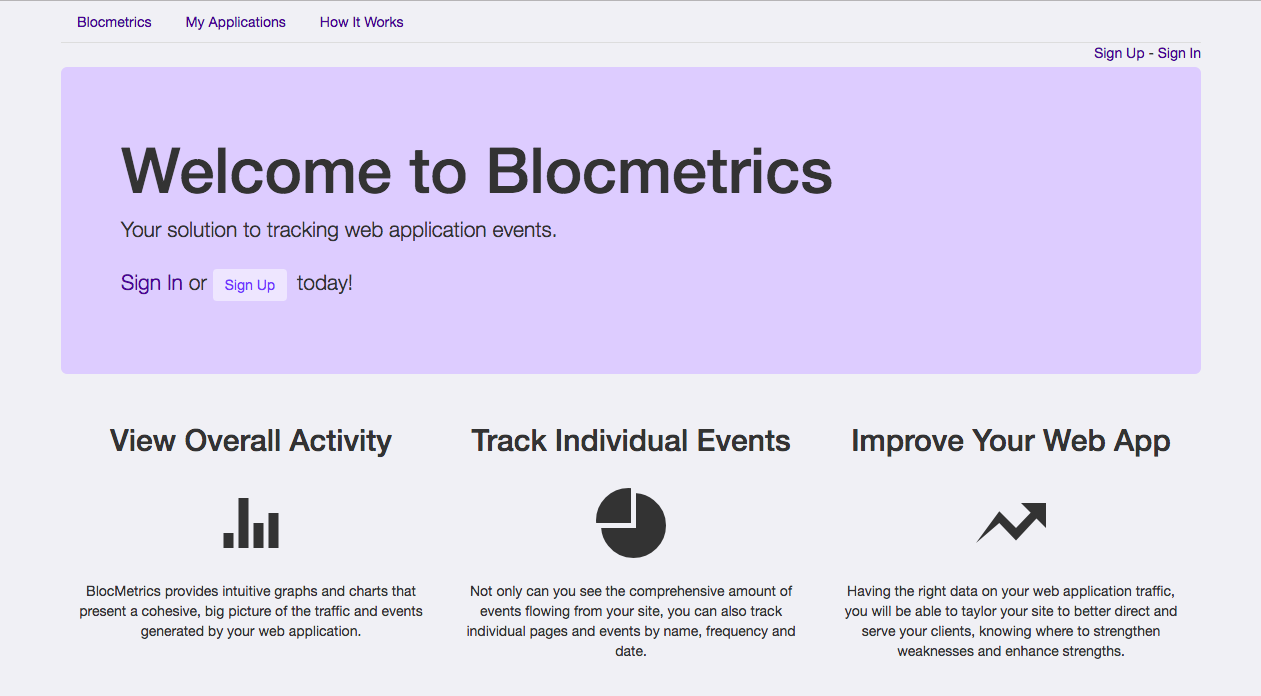Click the View Overall Activity heading
The width and height of the screenshot is (1261, 696).
pos(251,441)
